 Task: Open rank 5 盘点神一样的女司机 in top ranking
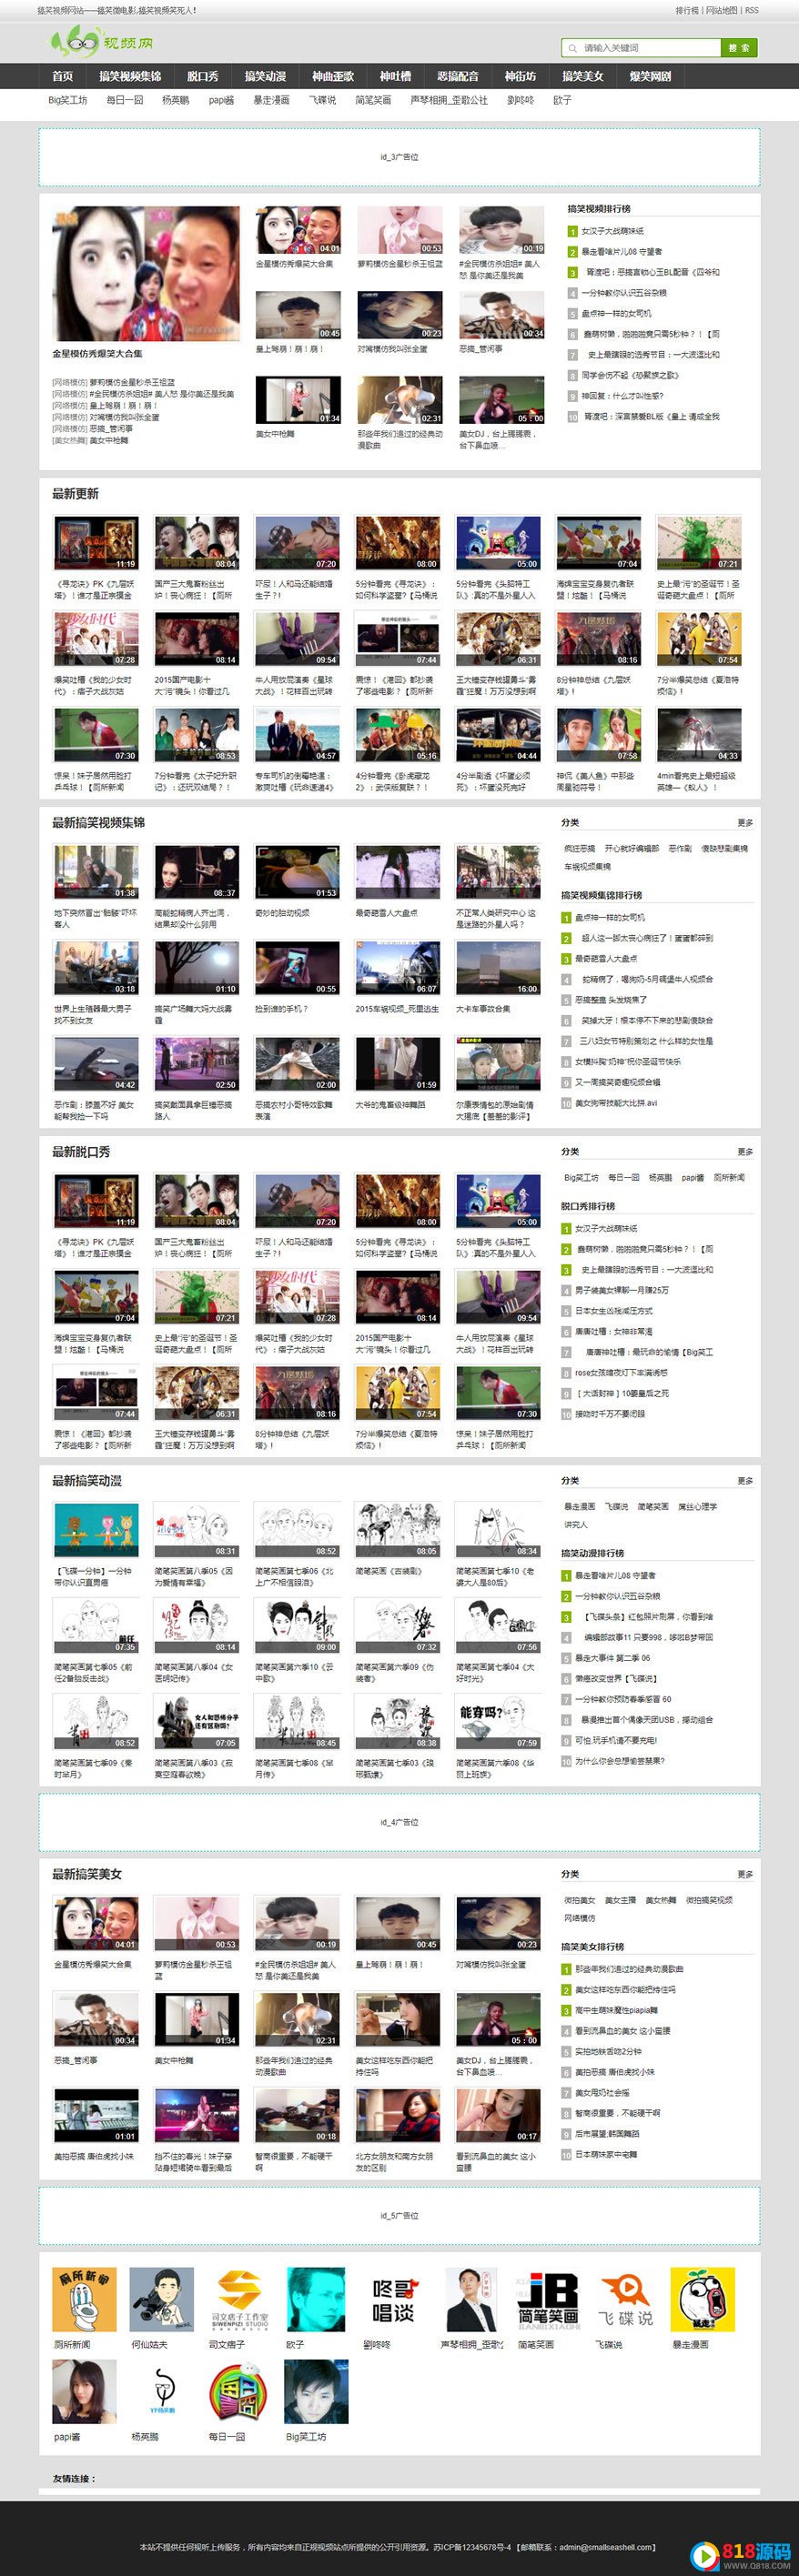coord(616,313)
